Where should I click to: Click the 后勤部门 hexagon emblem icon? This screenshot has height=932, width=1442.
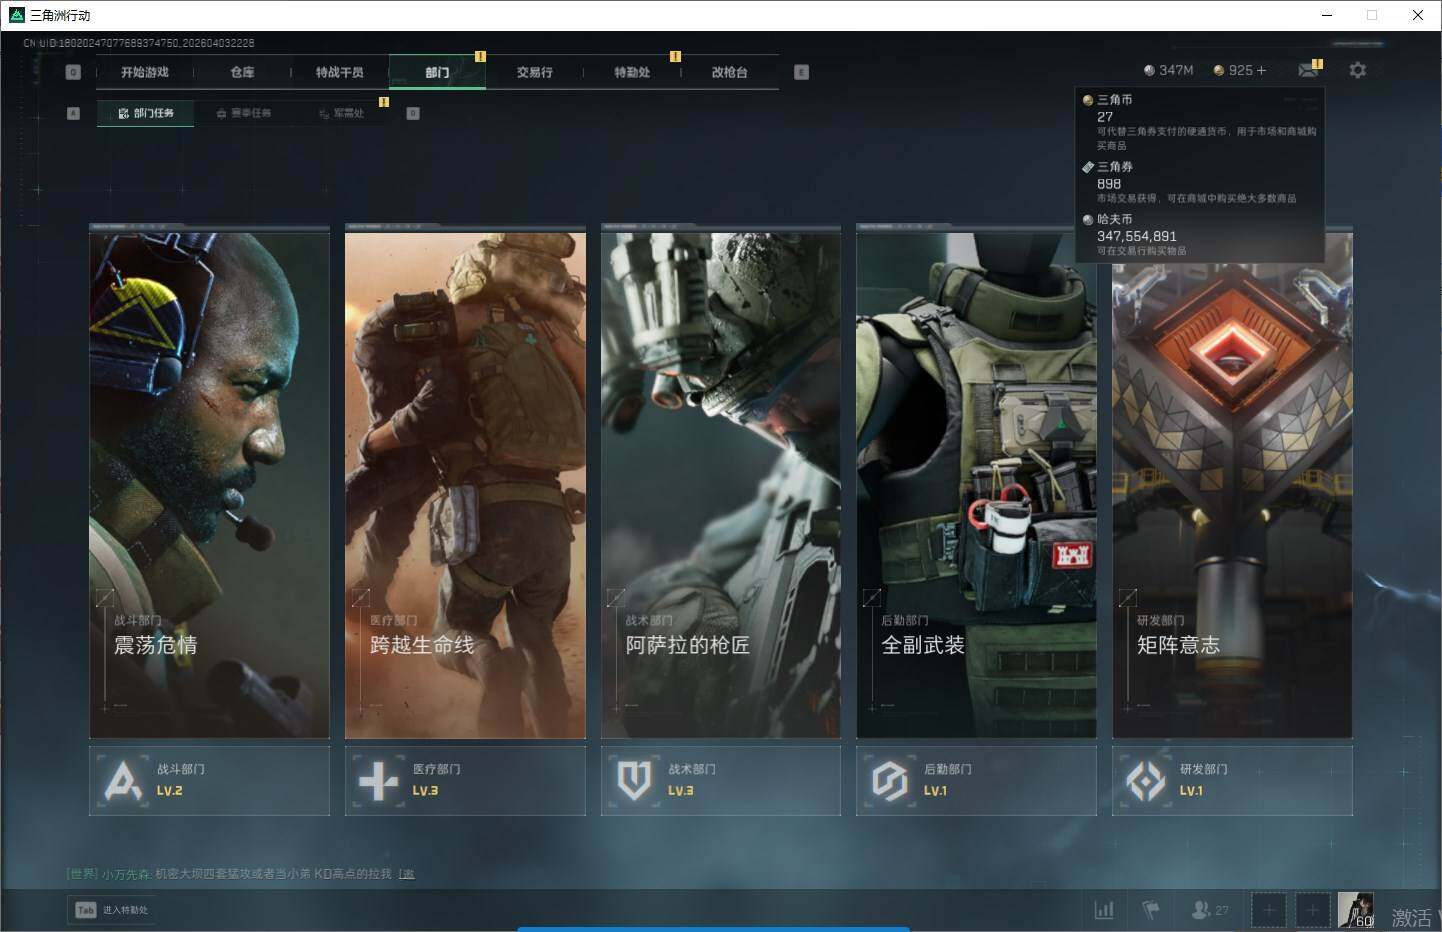click(x=889, y=781)
